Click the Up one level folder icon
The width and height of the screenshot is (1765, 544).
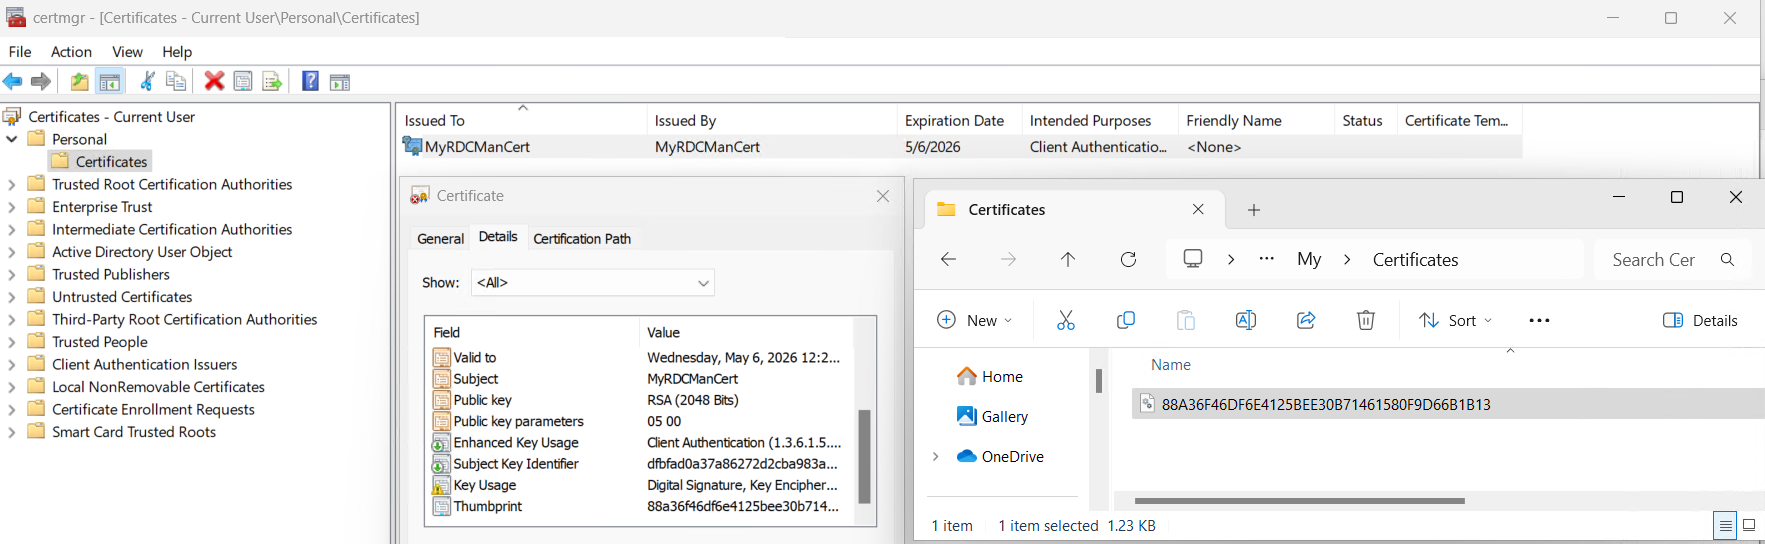click(79, 82)
